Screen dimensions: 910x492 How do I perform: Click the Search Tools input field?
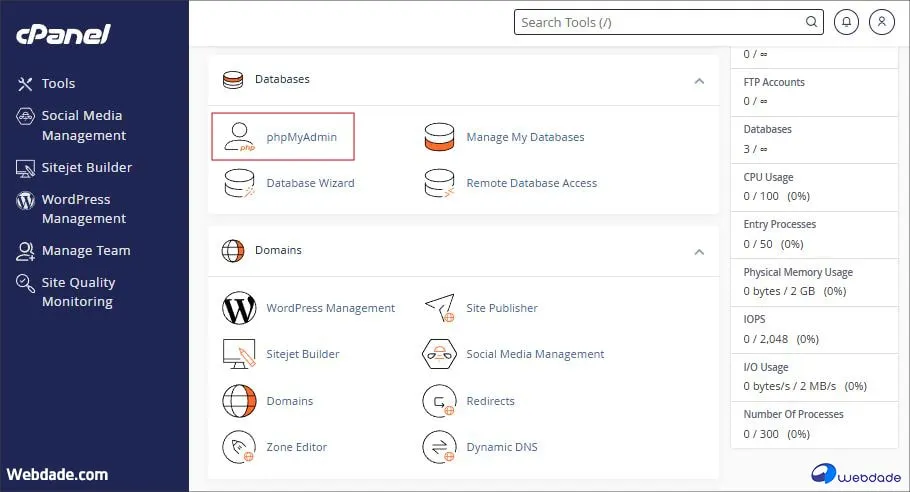click(x=660, y=22)
